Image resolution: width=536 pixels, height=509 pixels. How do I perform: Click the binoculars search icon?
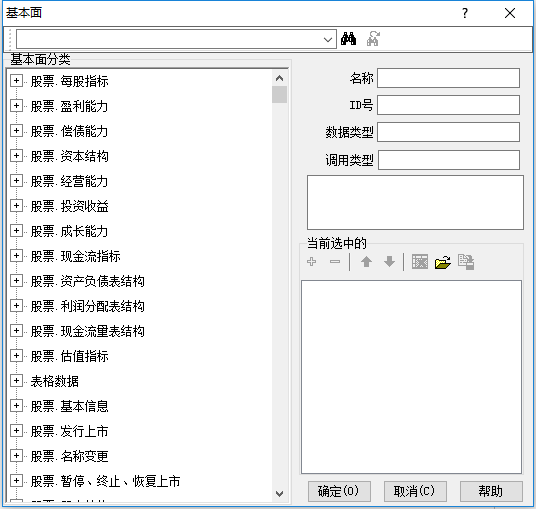pyautogui.click(x=348, y=39)
